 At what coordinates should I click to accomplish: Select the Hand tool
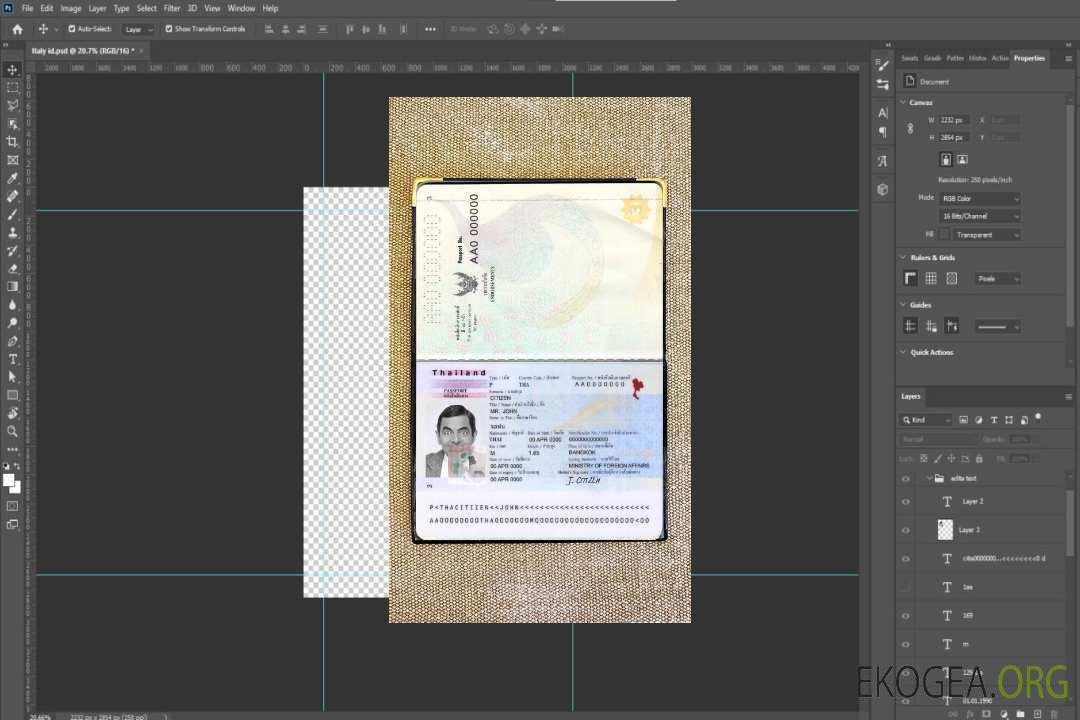12,413
